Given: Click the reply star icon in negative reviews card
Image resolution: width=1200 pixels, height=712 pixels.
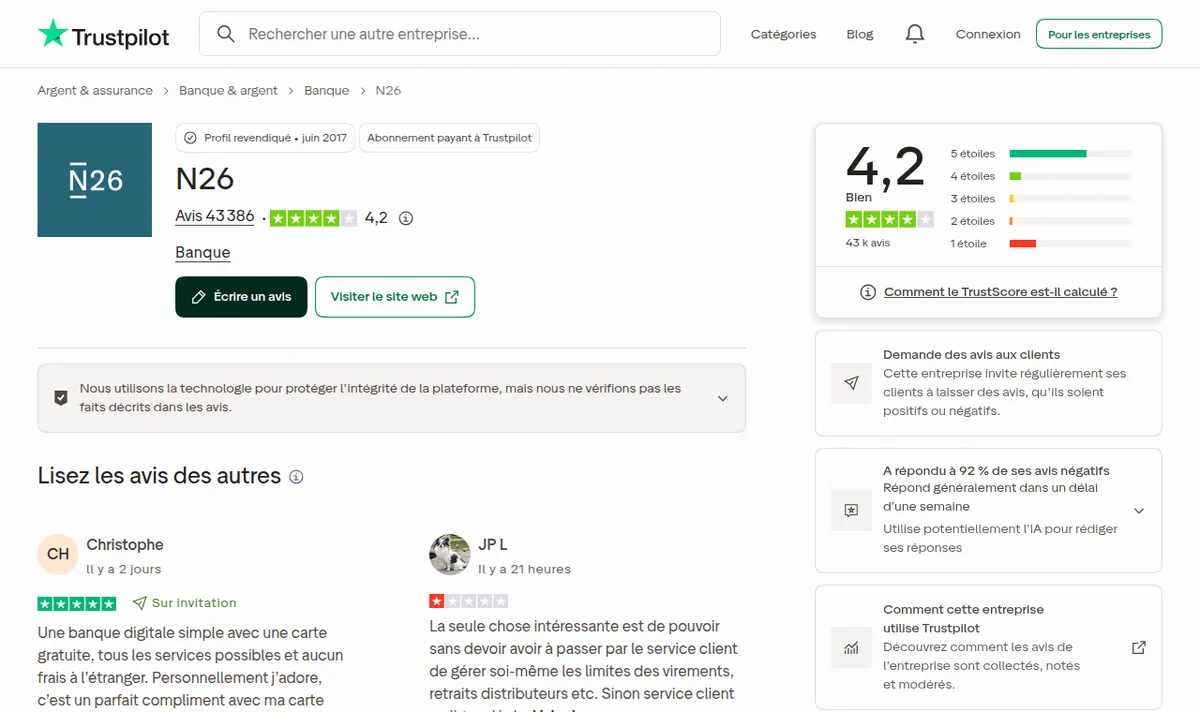Looking at the screenshot, I should coord(851,510).
